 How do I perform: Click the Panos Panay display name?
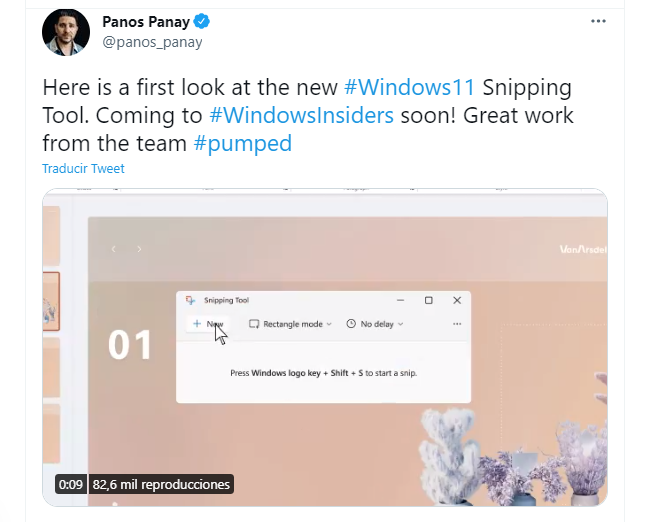pos(146,21)
